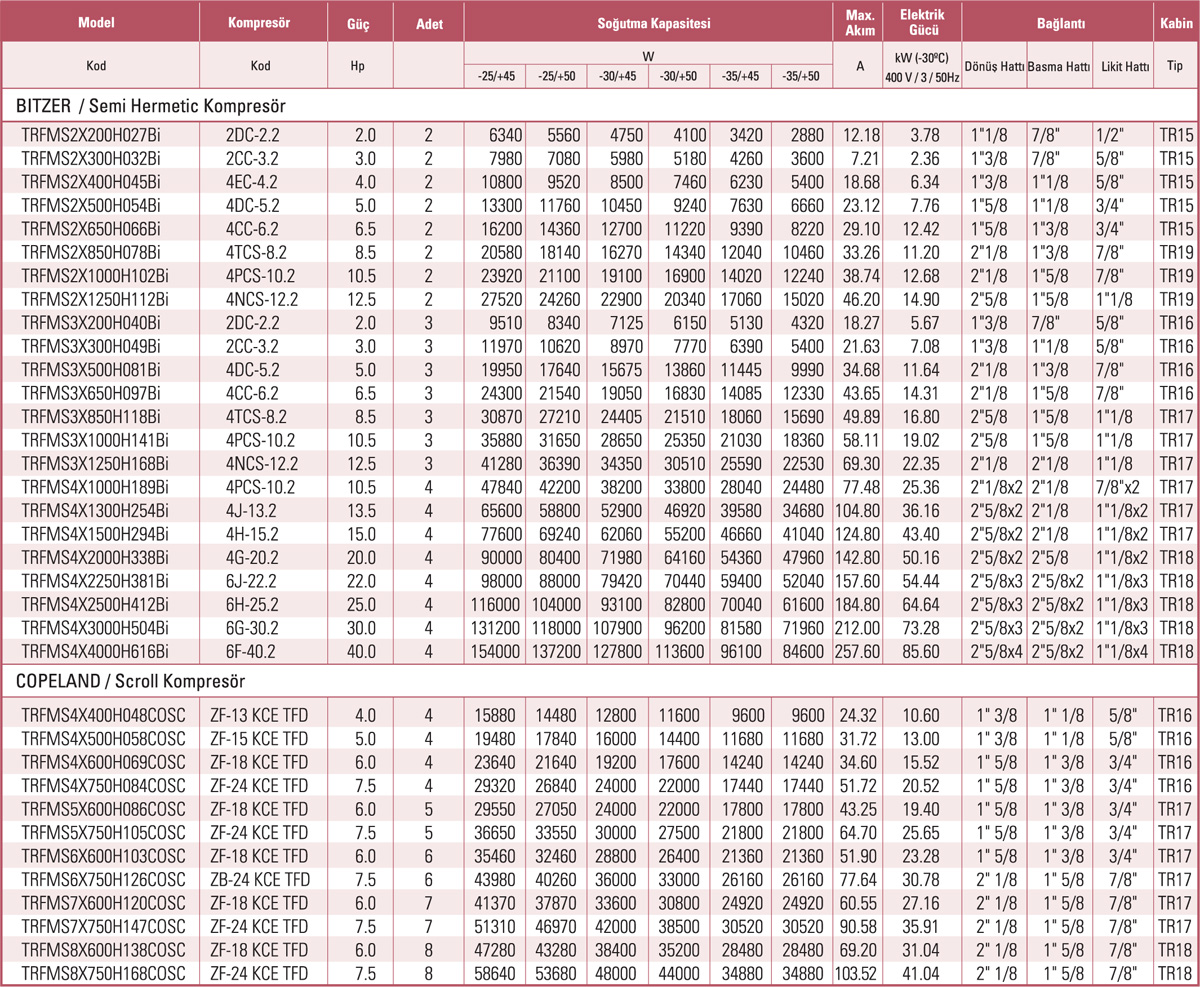
Task: Click the -35/+50 temperature subheader
Action: [802, 76]
